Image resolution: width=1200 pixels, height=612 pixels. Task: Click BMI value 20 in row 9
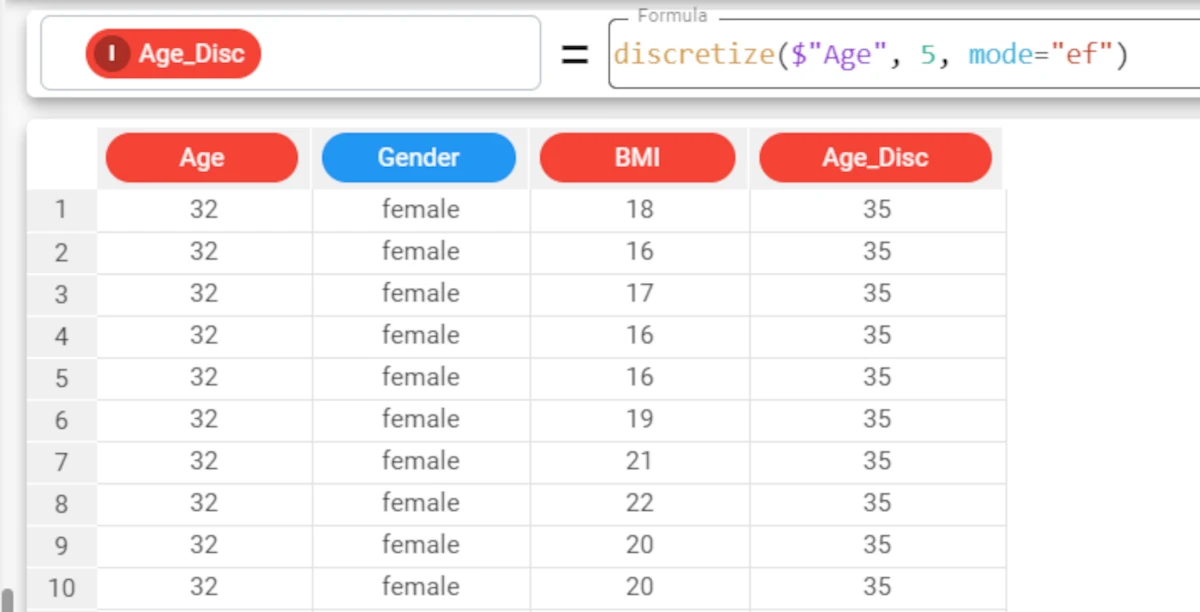click(640, 545)
